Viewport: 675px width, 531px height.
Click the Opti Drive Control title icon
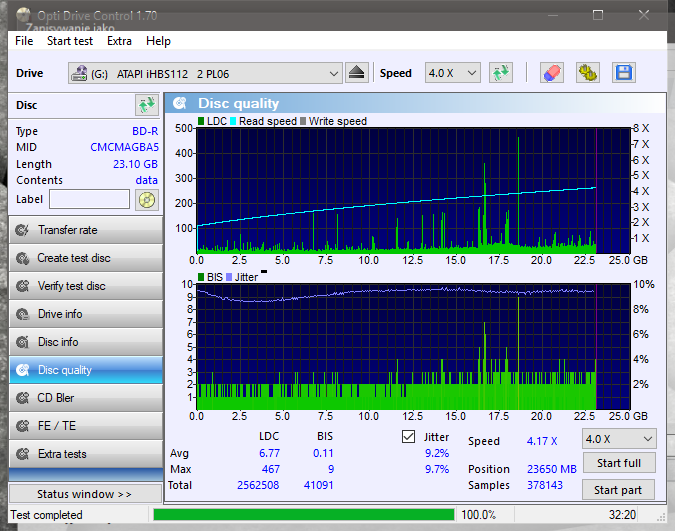point(23,15)
